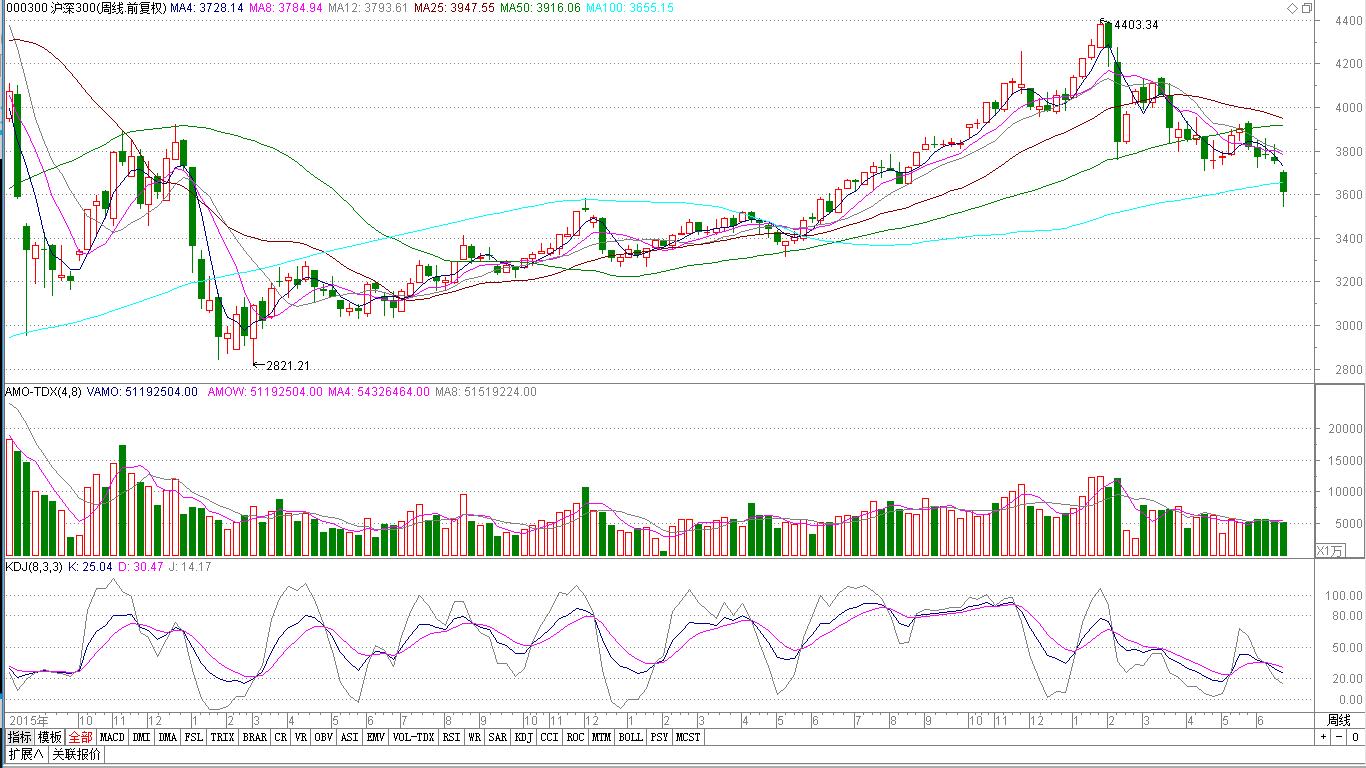This screenshot has height=768, width=1366.
Task: Switch indicator to MTM
Action: pos(601,737)
